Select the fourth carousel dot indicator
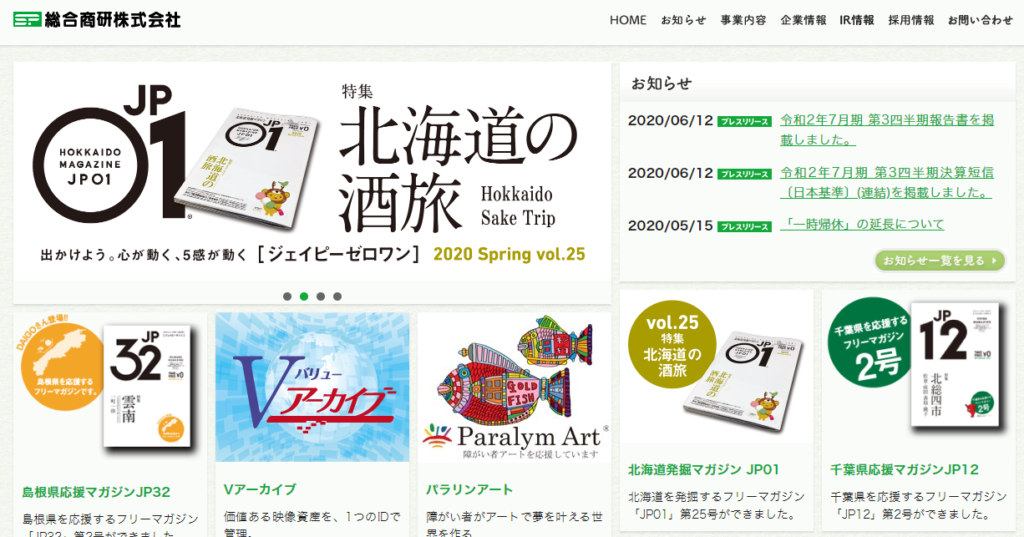The height and width of the screenshot is (537, 1024). click(338, 297)
